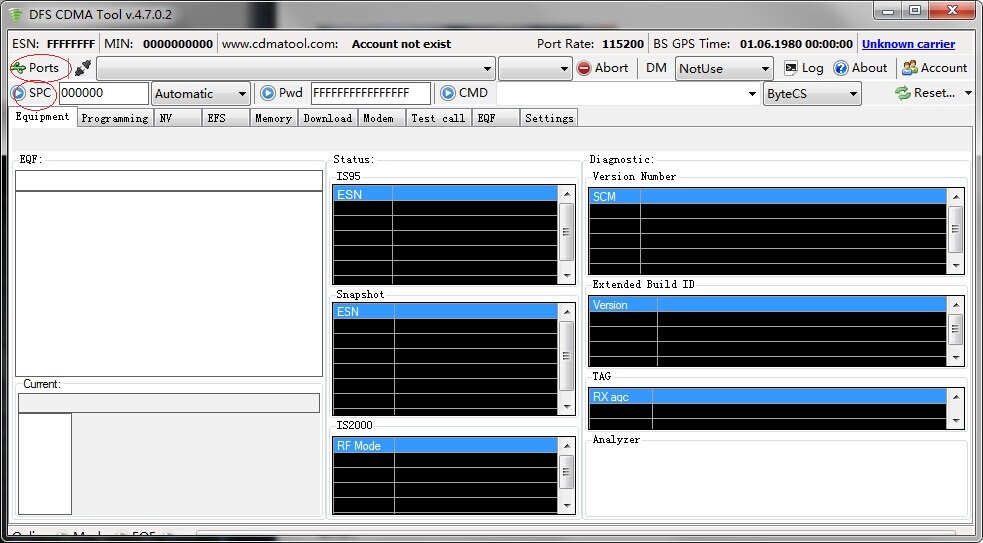The image size is (983, 543).
Task: Click the Reset button
Action: (x=925, y=93)
